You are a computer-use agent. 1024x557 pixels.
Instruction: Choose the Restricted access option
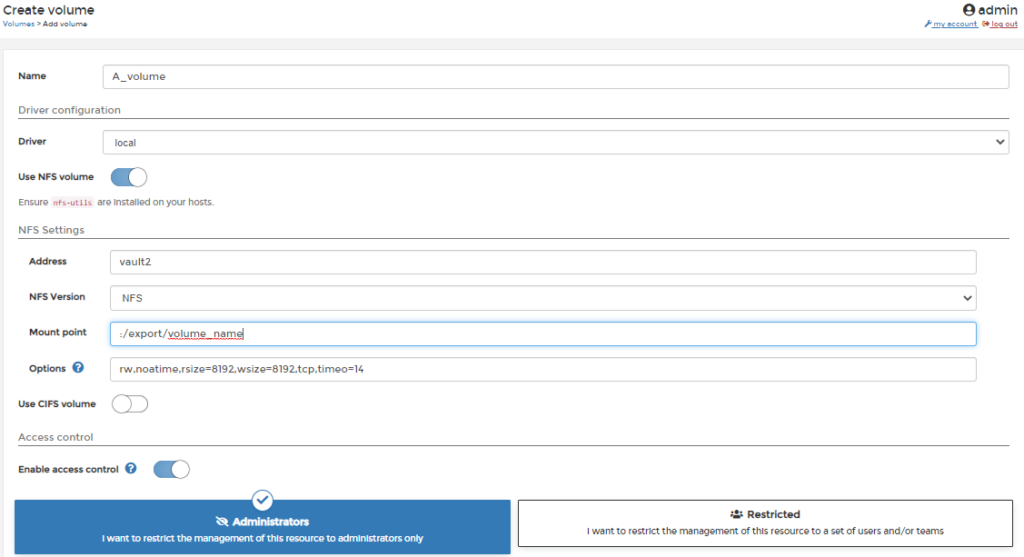765,523
